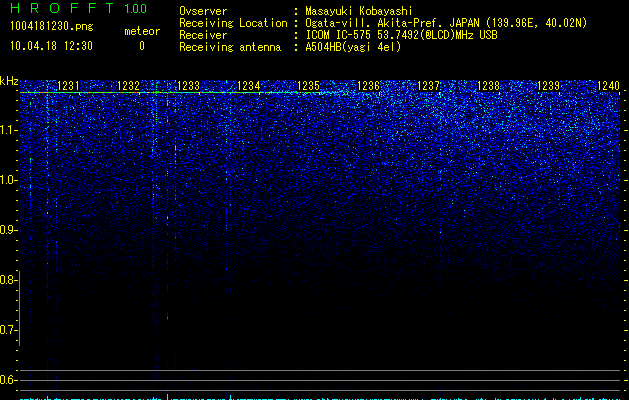Click time marker 1233

point(188,86)
